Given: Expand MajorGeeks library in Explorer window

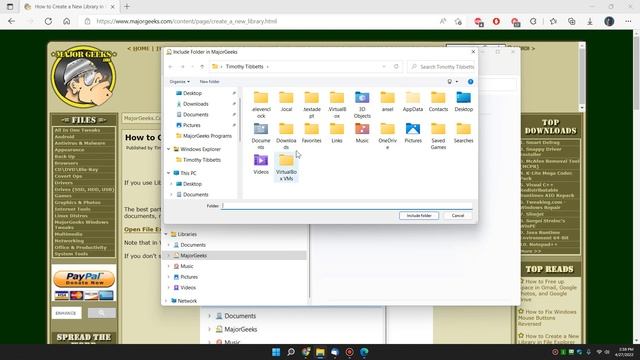Looking at the screenshot, I should coord(169,256).
